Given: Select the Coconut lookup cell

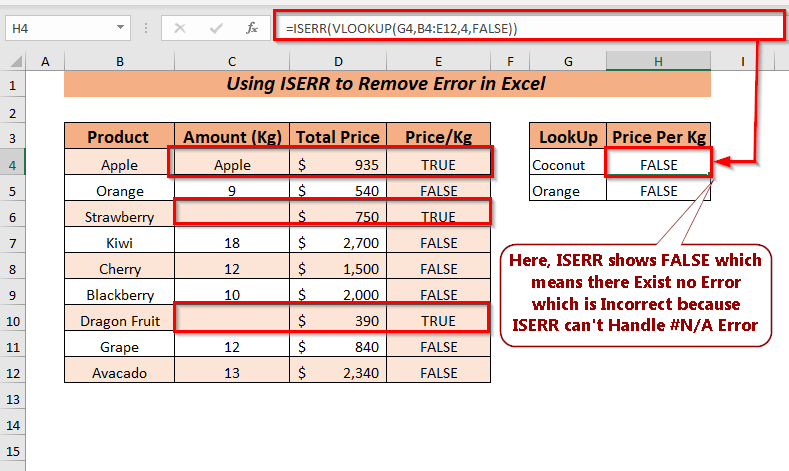Looking at the screenshot, I should point(568,164).
